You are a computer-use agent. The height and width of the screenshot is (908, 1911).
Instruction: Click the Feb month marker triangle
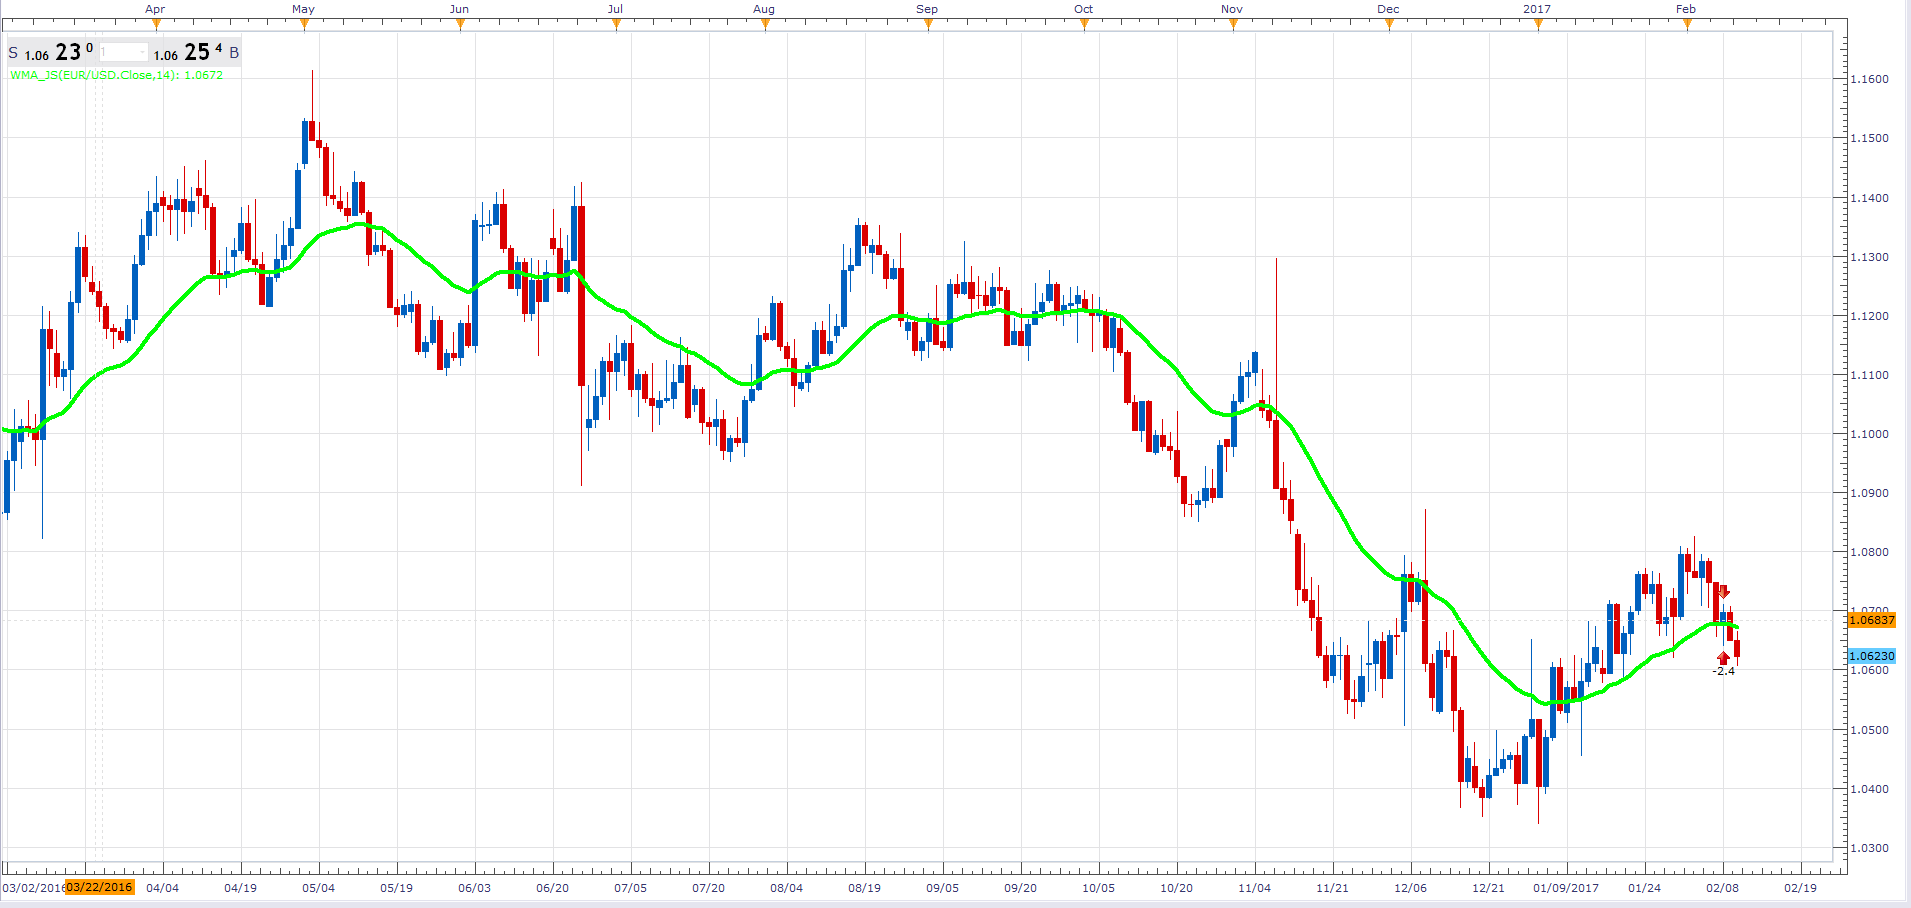point(1687,25)
